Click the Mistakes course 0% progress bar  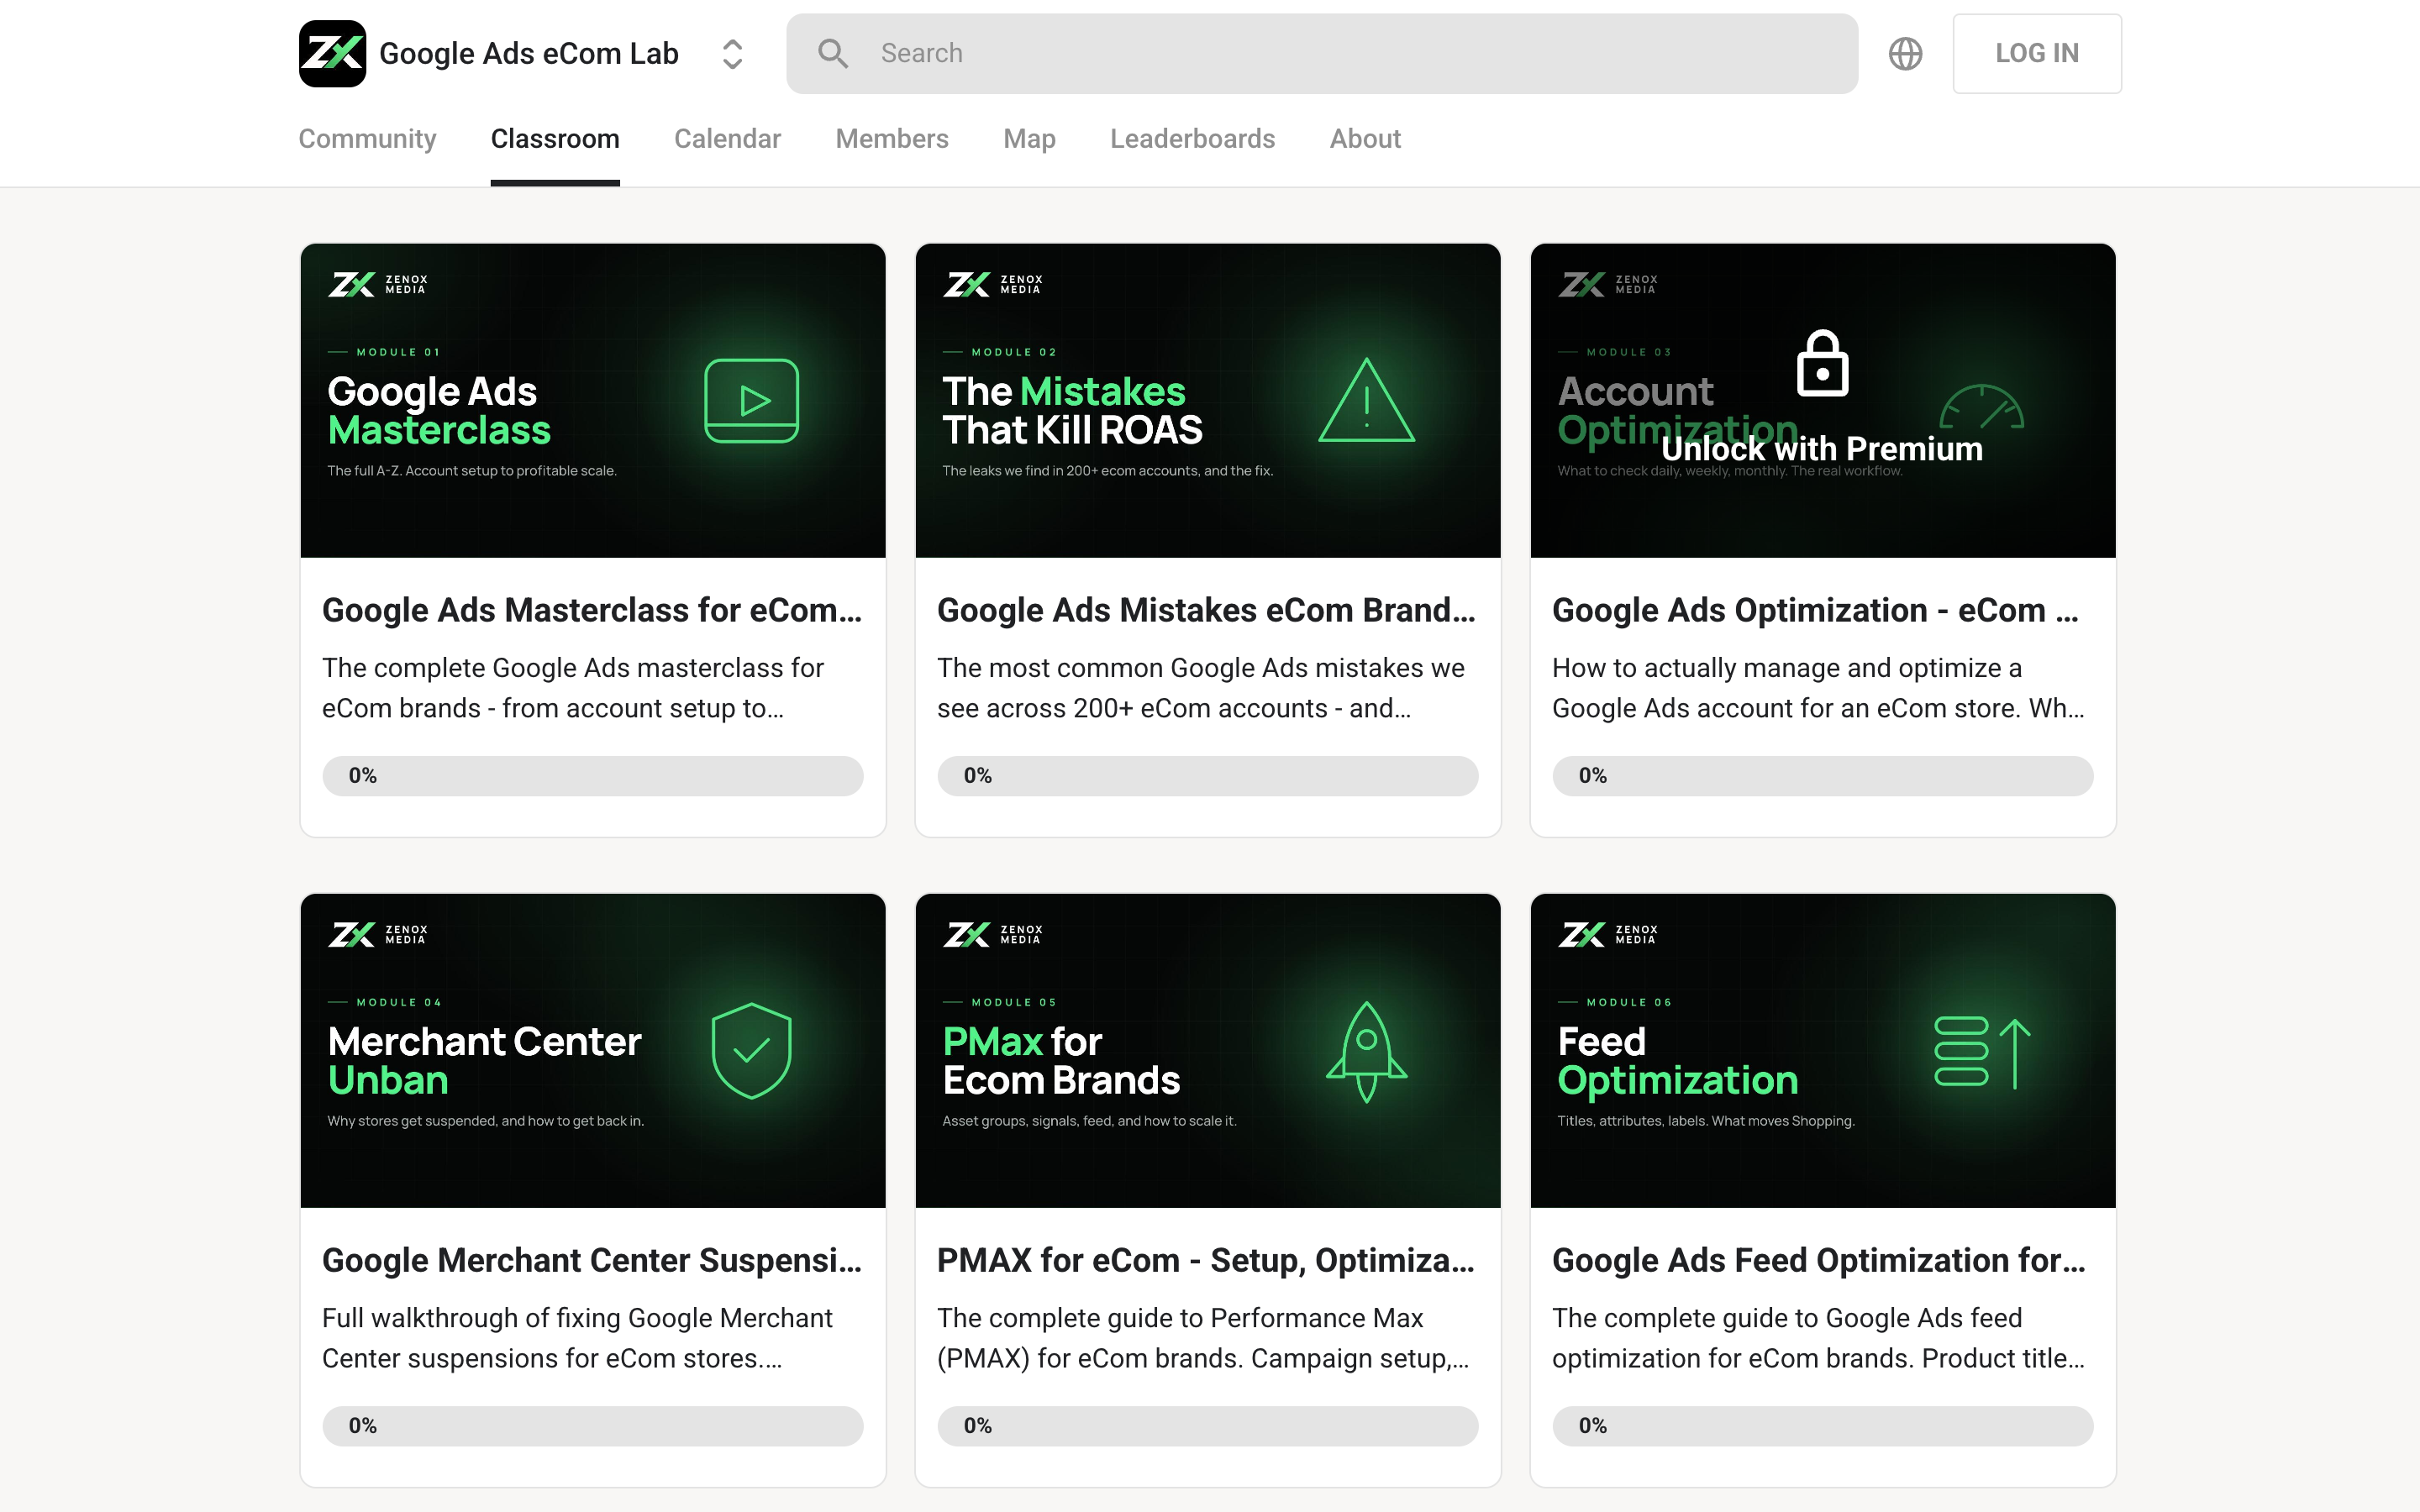pos(1207,776)
